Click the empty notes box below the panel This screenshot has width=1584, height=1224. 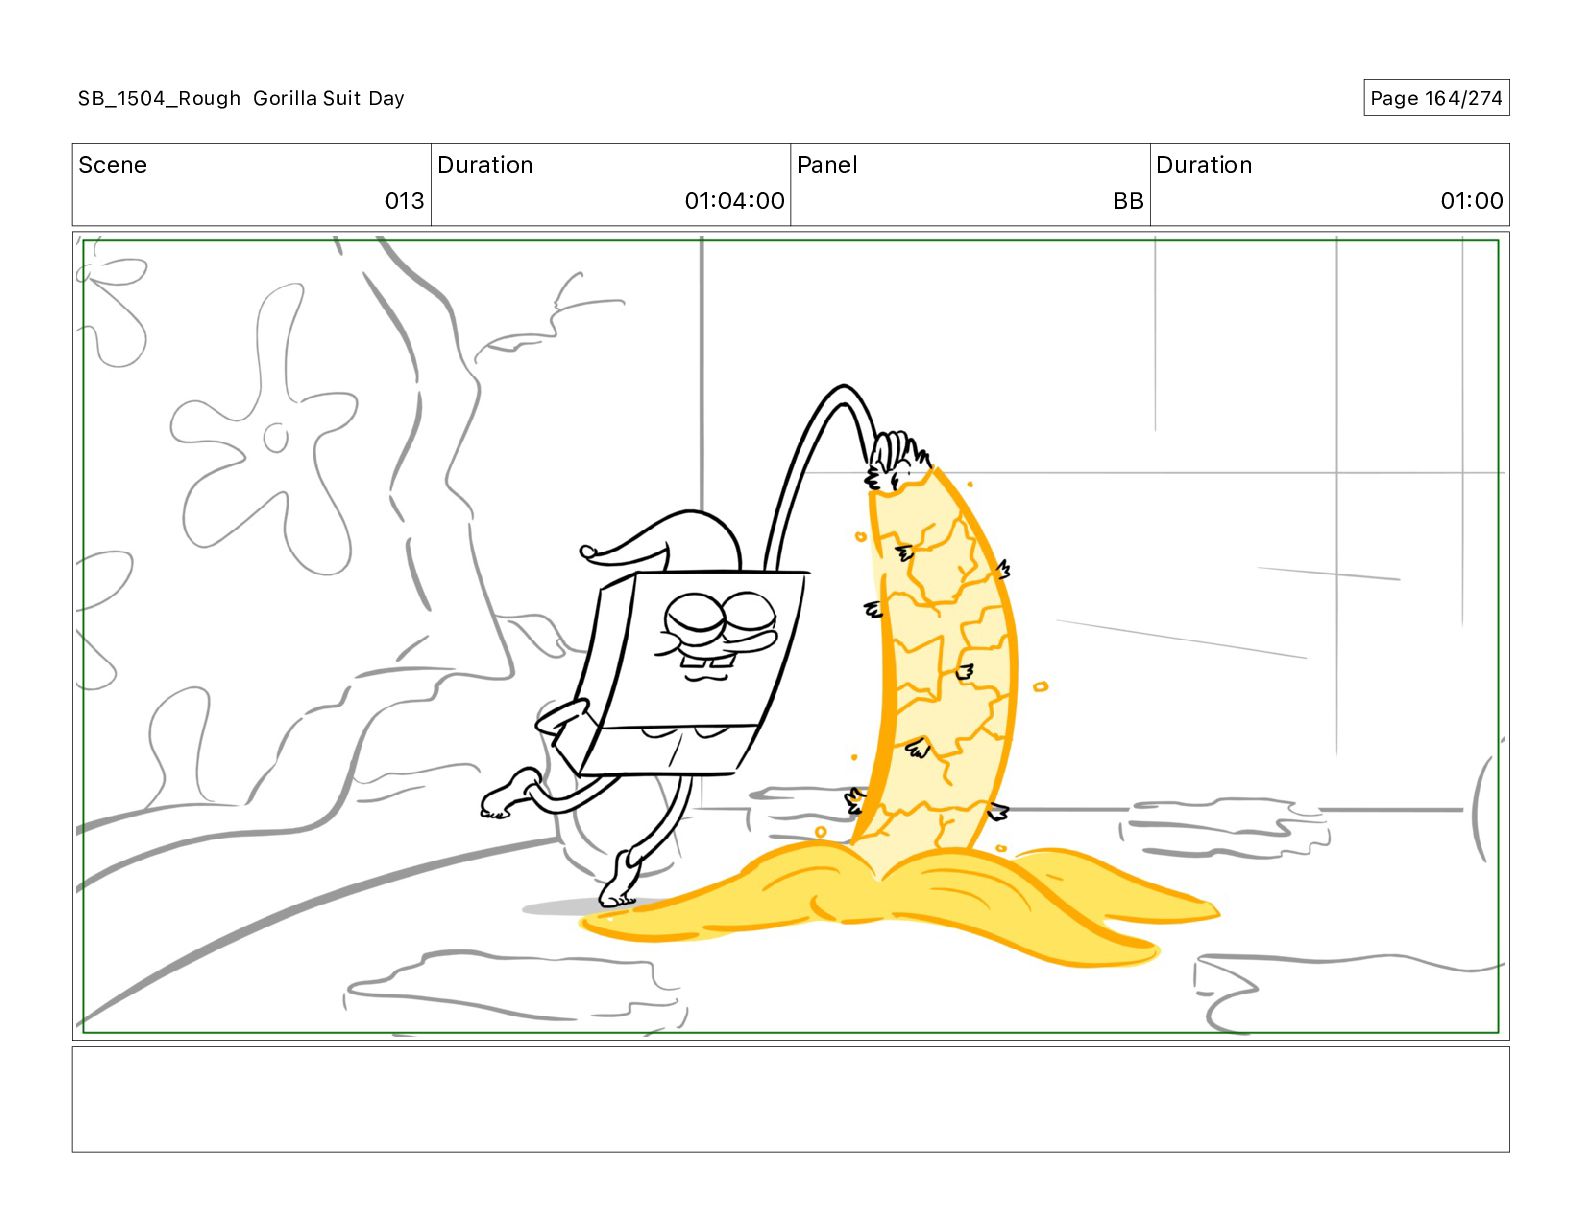[x=790, y=1099]
